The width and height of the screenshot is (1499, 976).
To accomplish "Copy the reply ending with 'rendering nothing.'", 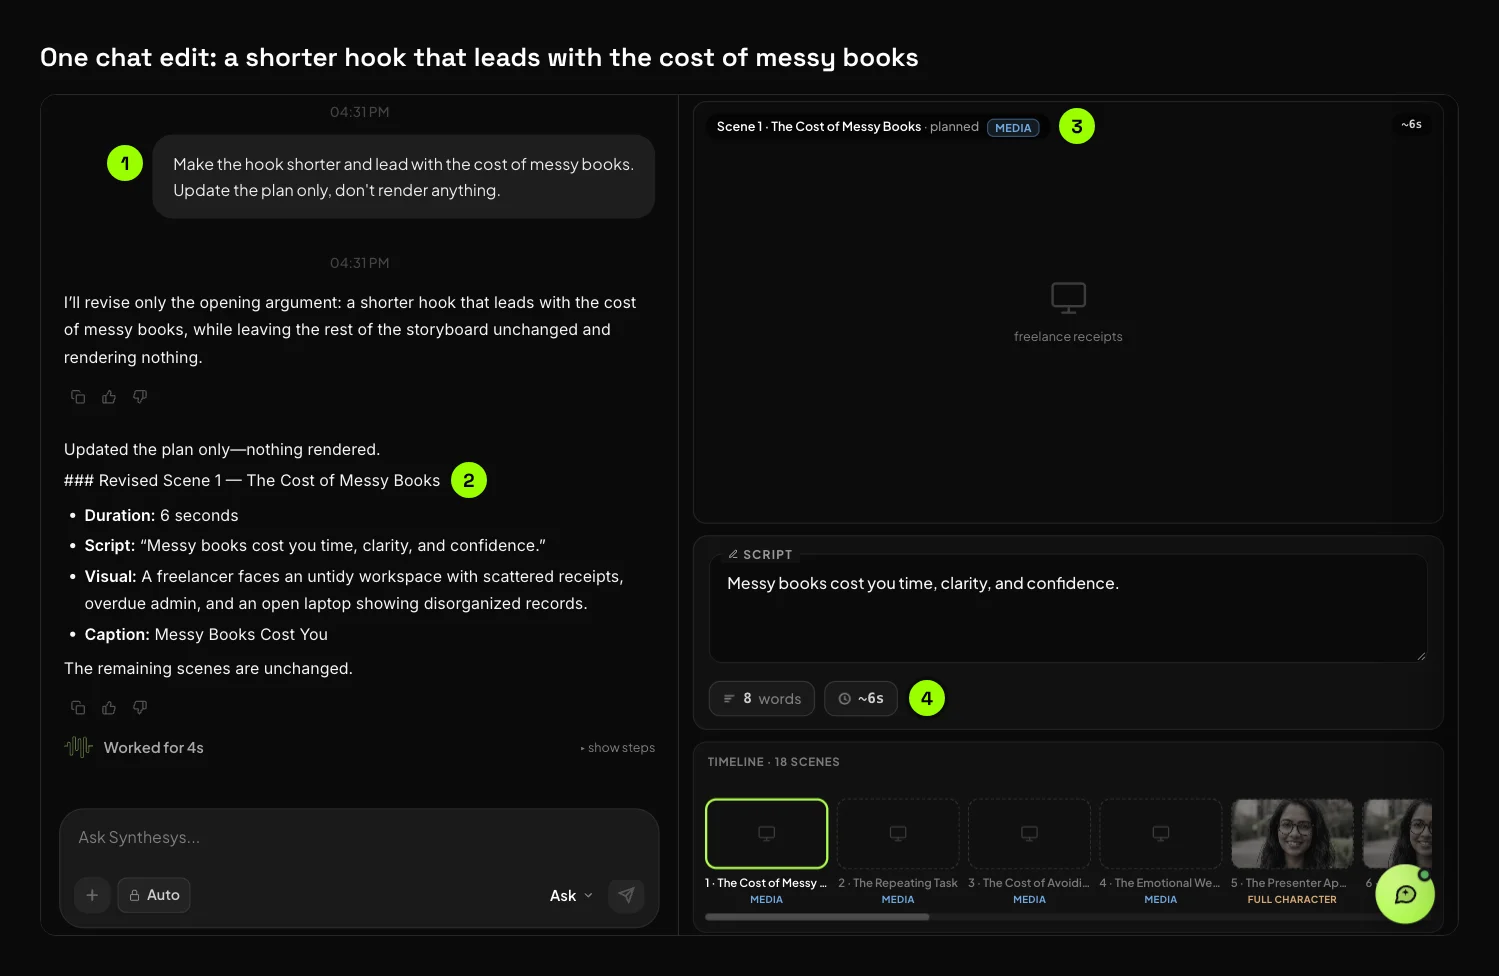I will (x=78, y=397).
